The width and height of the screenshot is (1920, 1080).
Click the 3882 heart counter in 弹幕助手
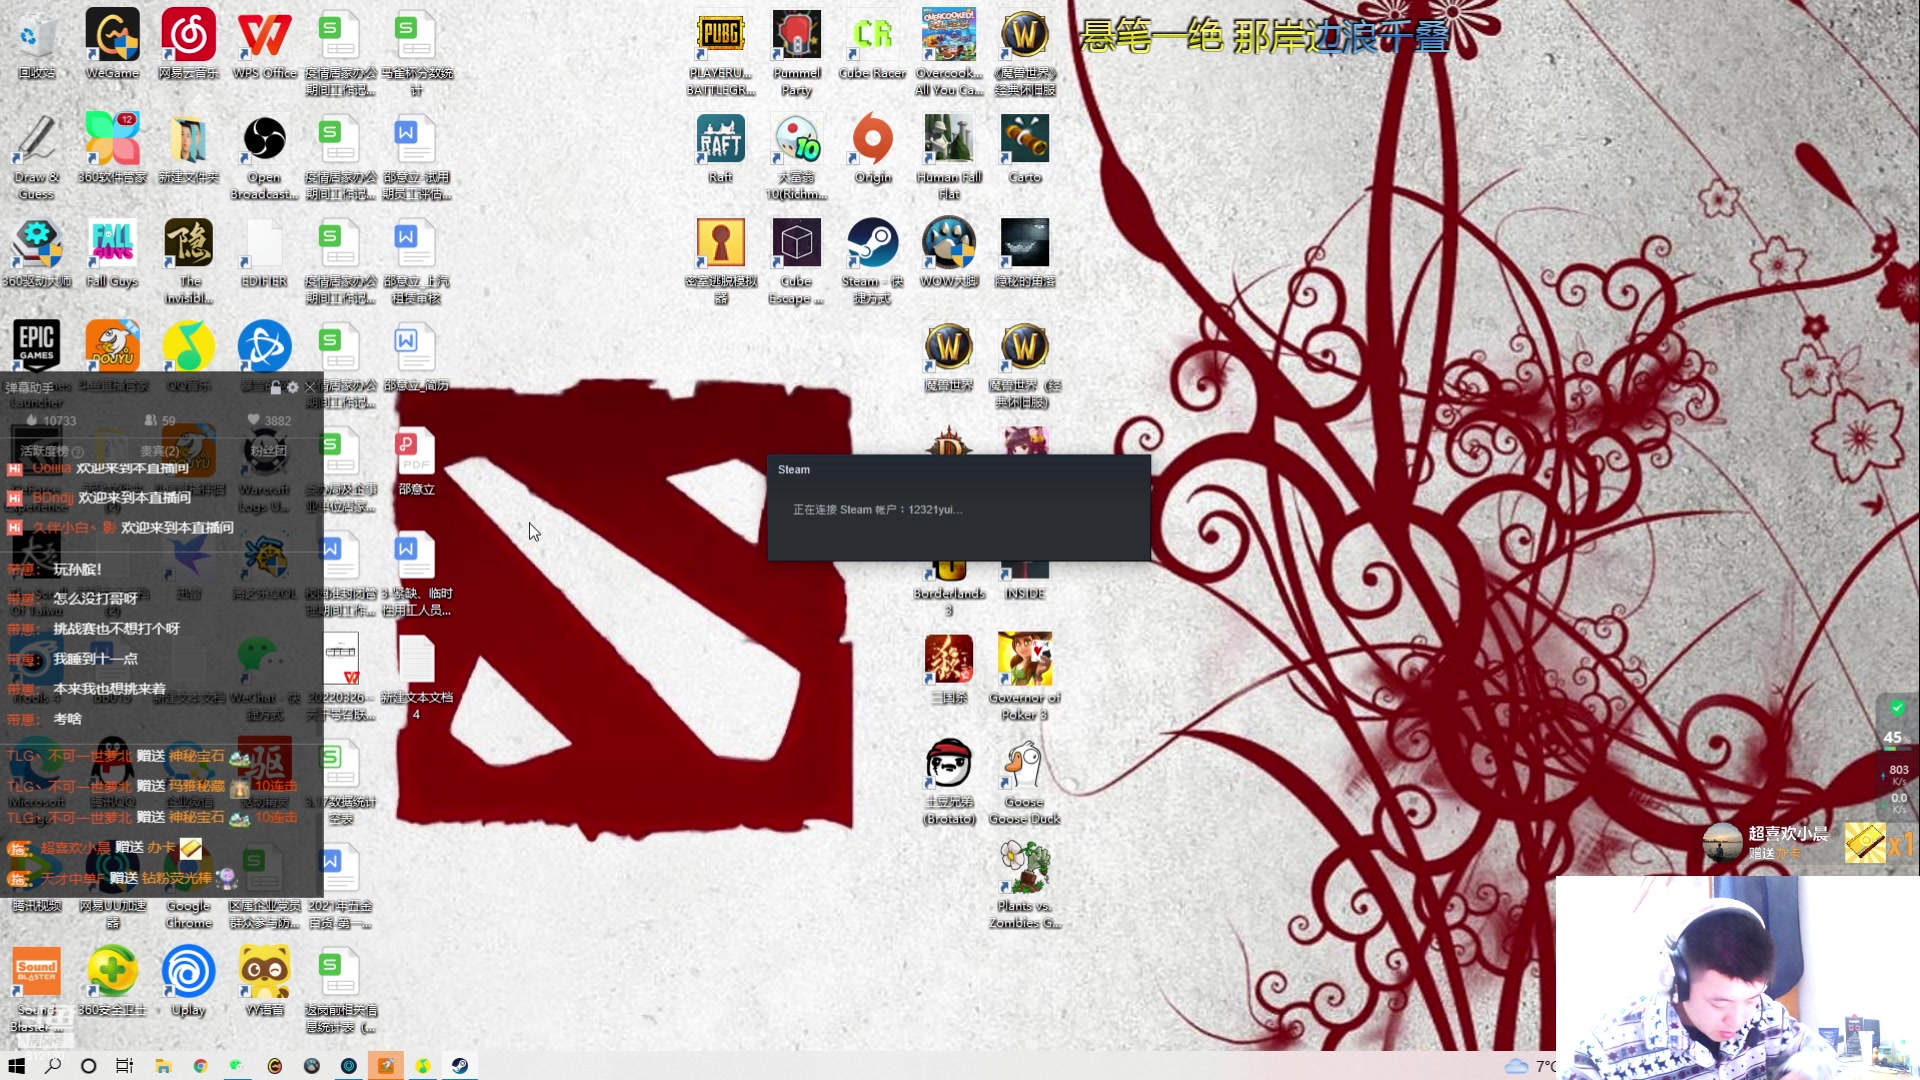click(270, 421)
